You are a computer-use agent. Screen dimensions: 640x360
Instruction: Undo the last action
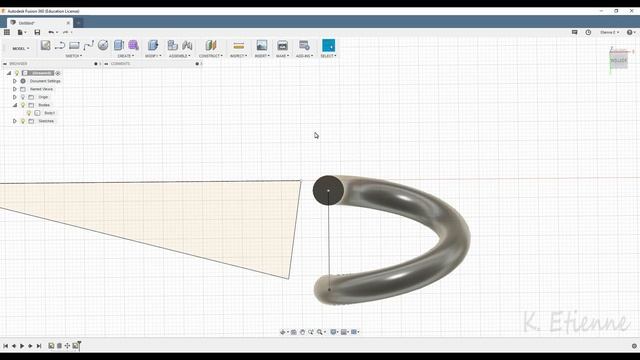pos(51,32)
